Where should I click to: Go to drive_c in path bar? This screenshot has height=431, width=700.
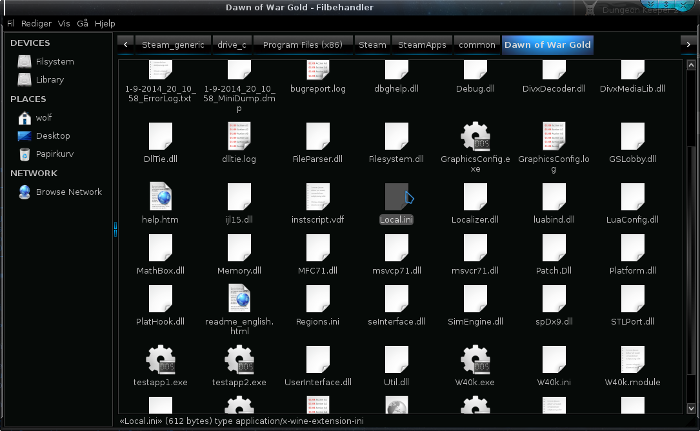click(x=232, y=45)
